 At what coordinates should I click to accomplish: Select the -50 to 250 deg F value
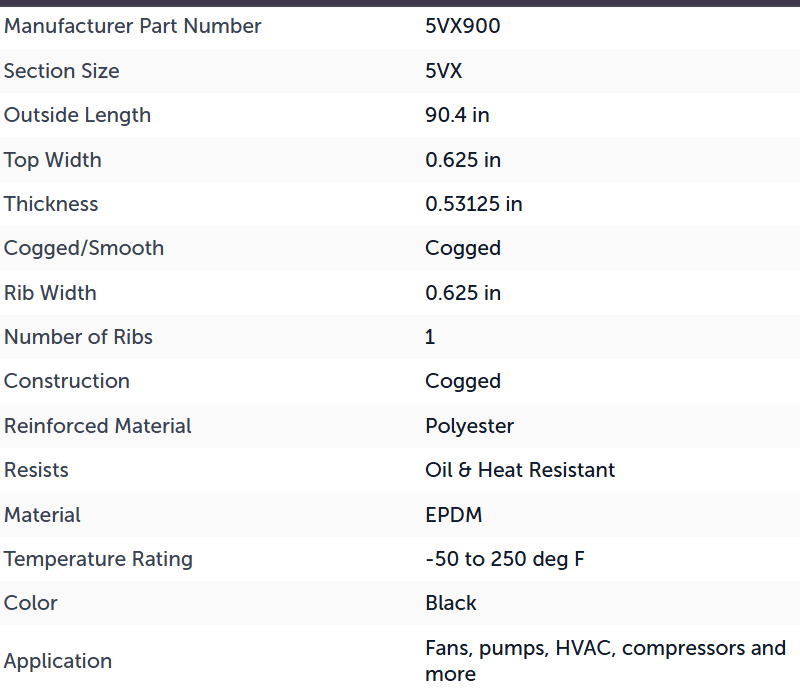(505, 559)
